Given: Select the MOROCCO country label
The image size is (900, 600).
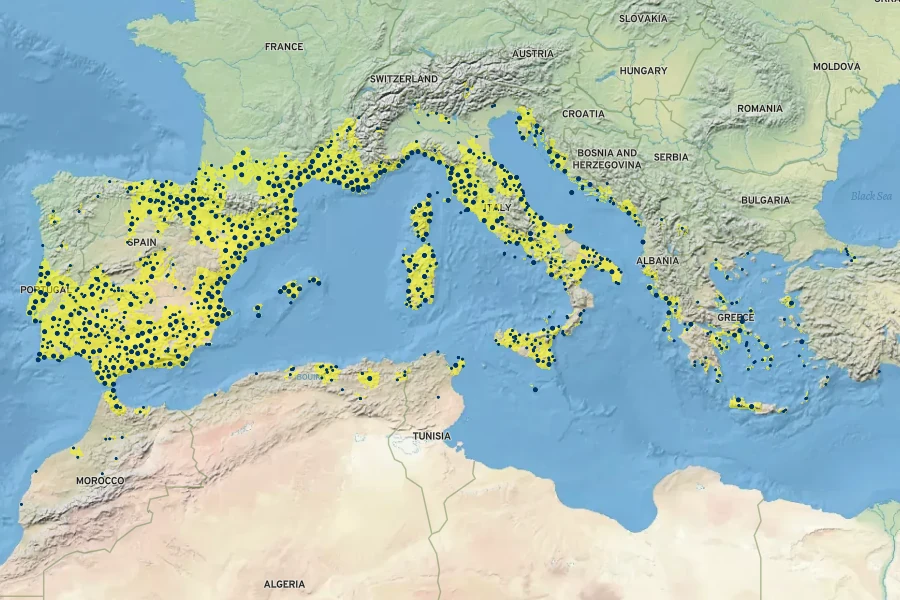Looking at the screenshot, I should [x=100, y=481].
